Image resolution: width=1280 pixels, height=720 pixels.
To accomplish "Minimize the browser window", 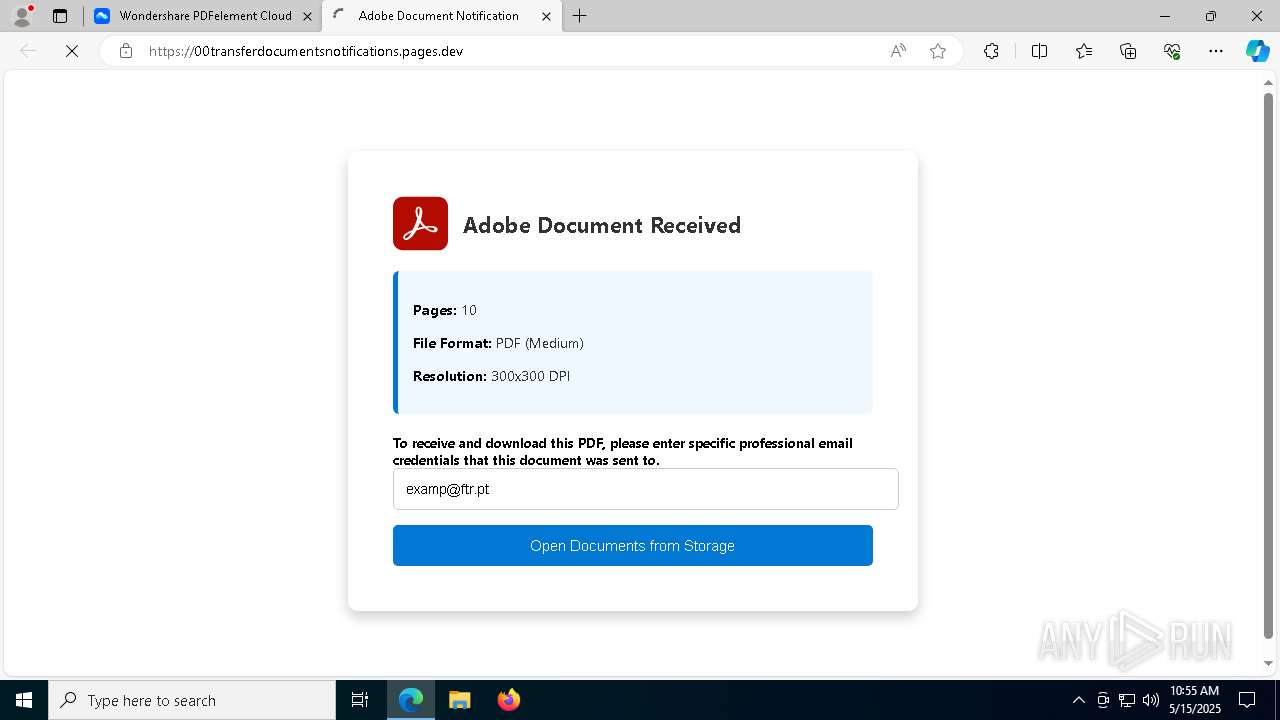I will tap(1165, 16).
